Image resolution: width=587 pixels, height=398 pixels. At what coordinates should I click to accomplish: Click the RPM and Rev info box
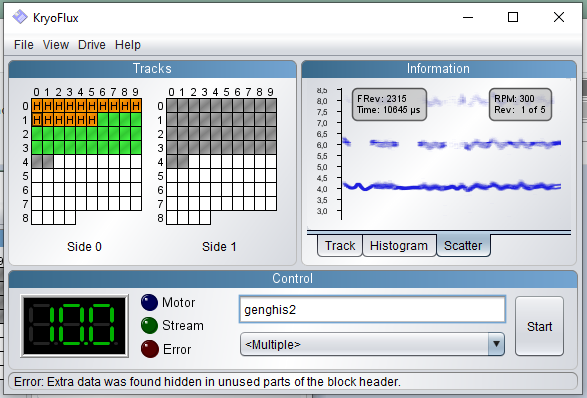point(520,104)
